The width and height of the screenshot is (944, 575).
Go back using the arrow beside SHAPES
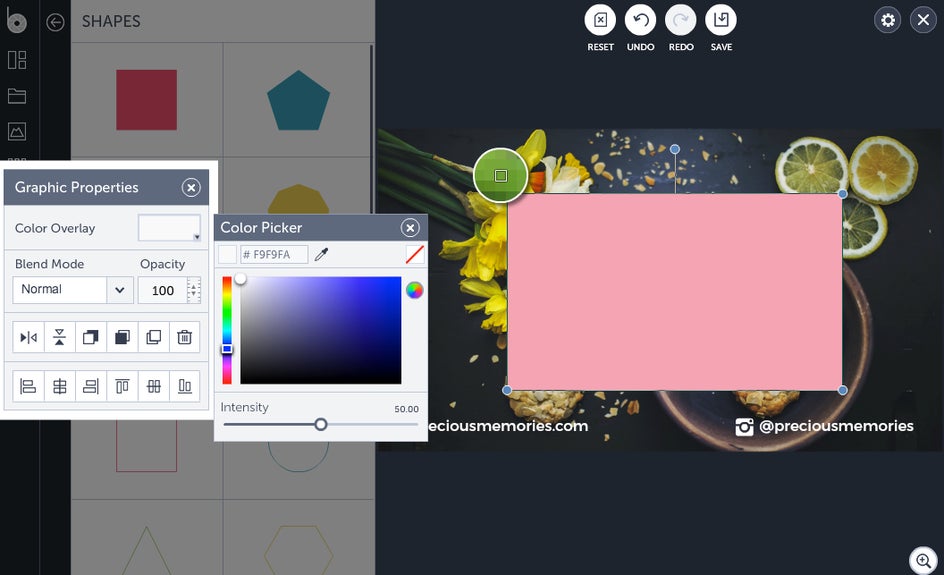click(x=55, y=22)
